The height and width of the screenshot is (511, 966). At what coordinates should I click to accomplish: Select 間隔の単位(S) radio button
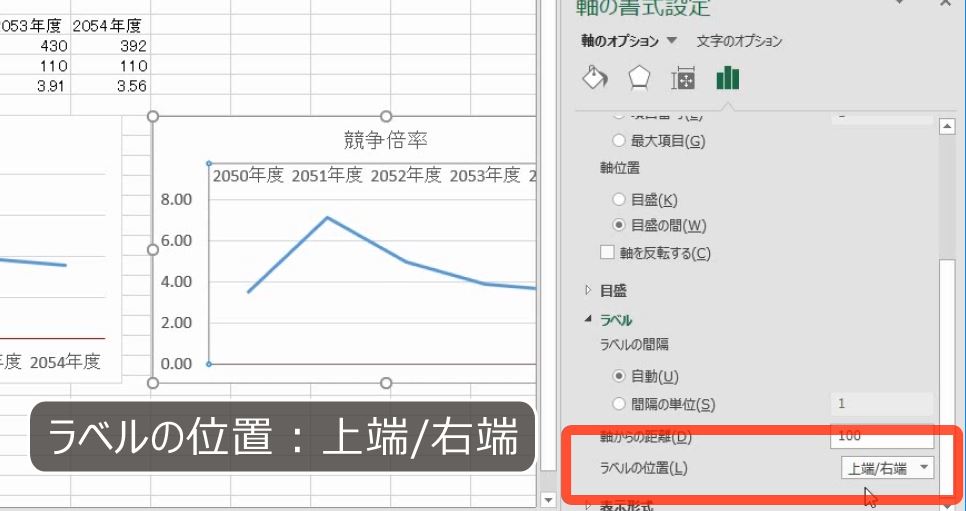(x=619, y=404)
